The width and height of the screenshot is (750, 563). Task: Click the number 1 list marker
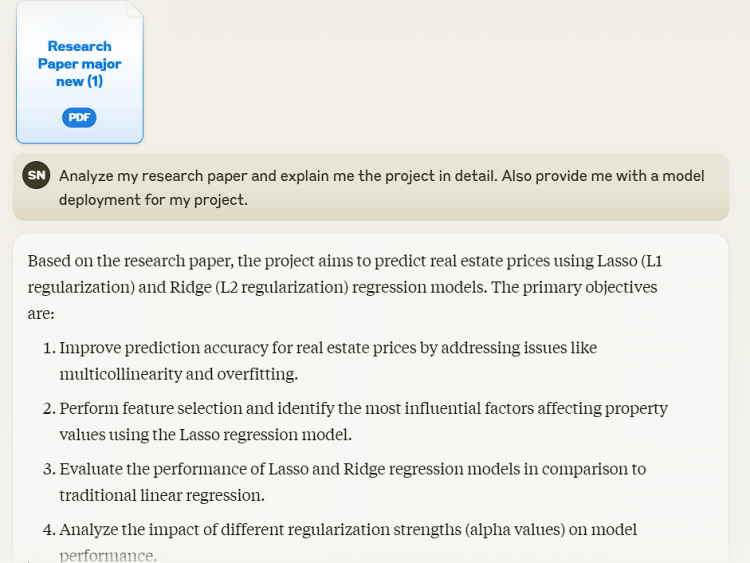click(x=48, y=348)
